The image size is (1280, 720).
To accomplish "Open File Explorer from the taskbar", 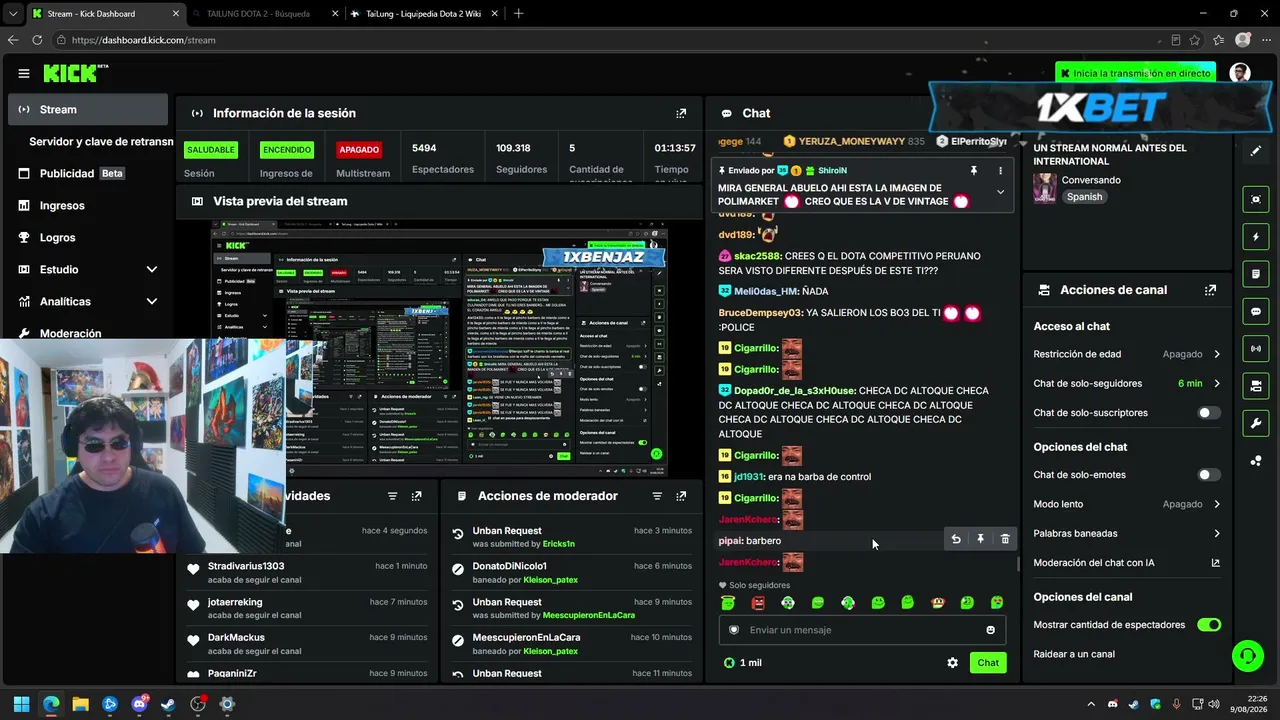I will pyautogui.click(x=80, y=704).
